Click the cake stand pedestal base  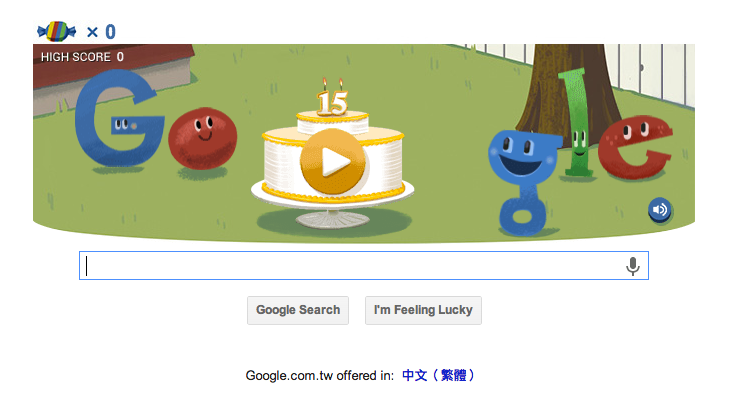(332, 219)
